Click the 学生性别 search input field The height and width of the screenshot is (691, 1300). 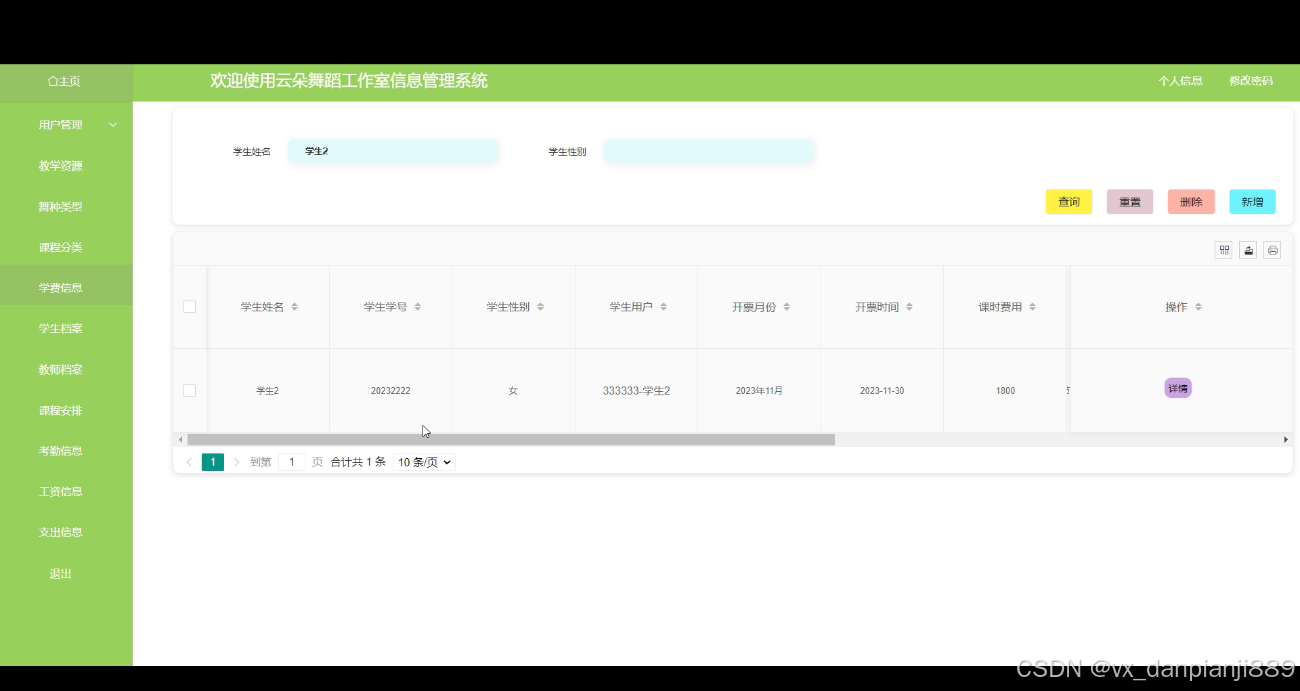click(709, 151)
